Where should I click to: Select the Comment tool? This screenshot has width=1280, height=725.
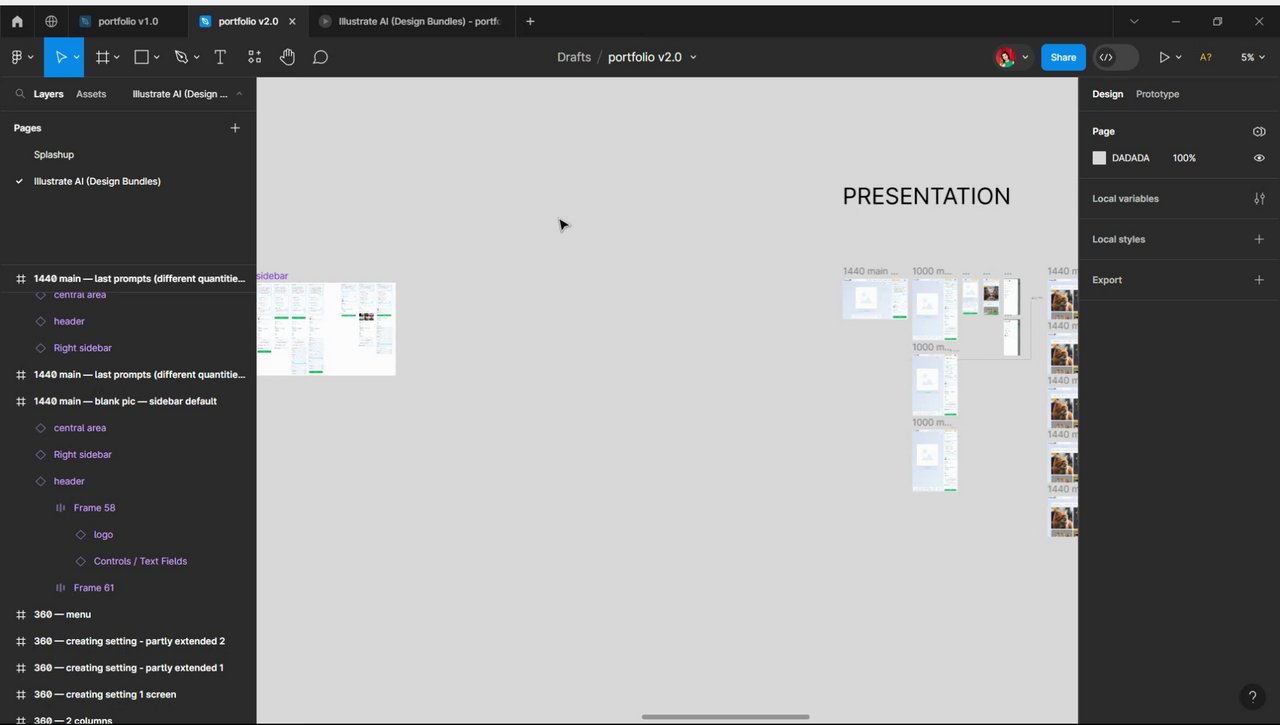320,57
